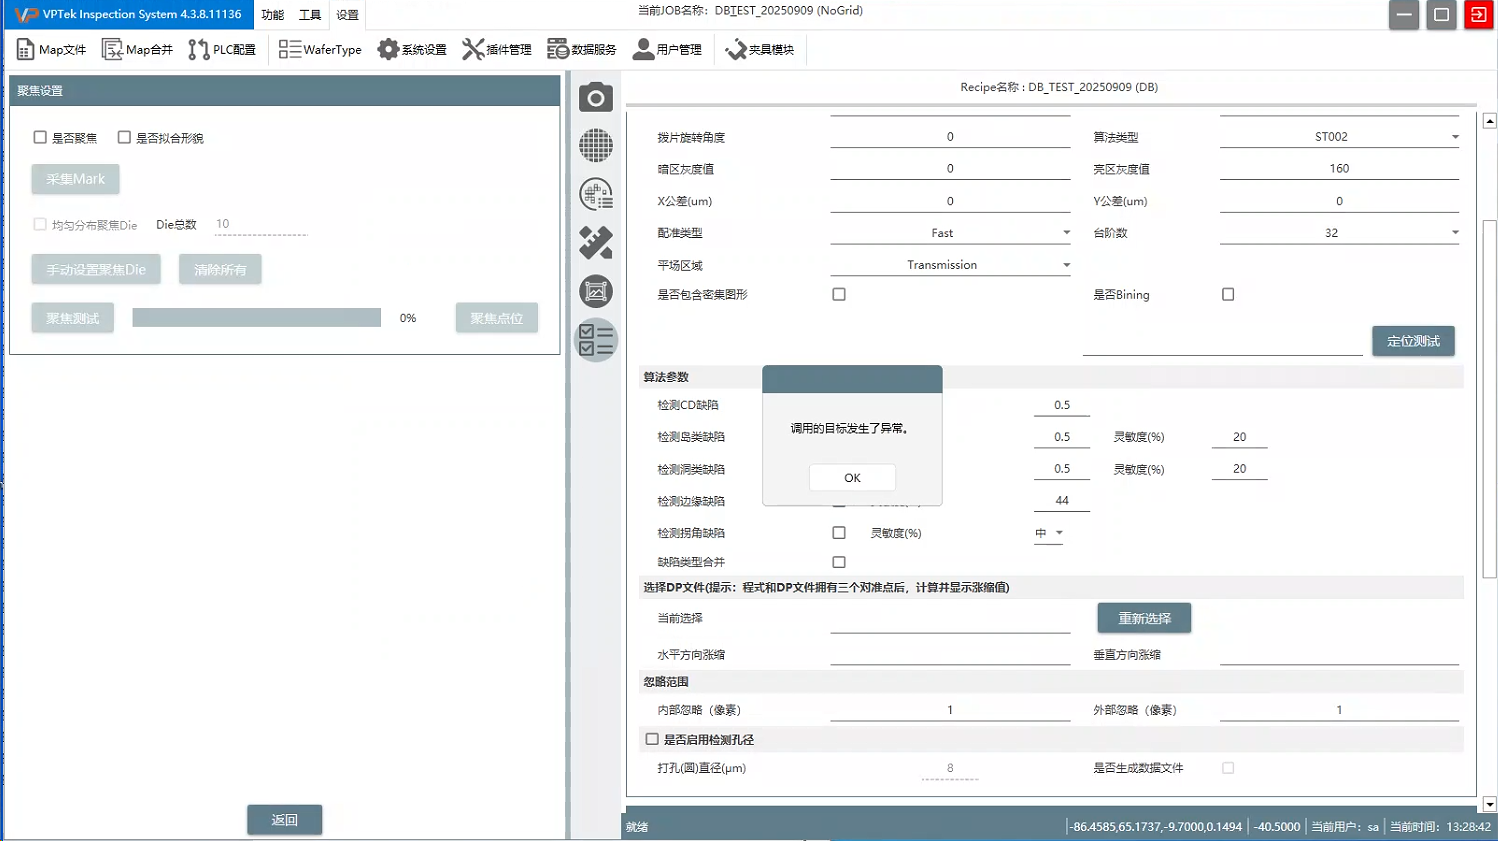Enable the 是否聚焦 checkbox
The width and height of the screenshot is (1498, 841).
tap(40, 137)
